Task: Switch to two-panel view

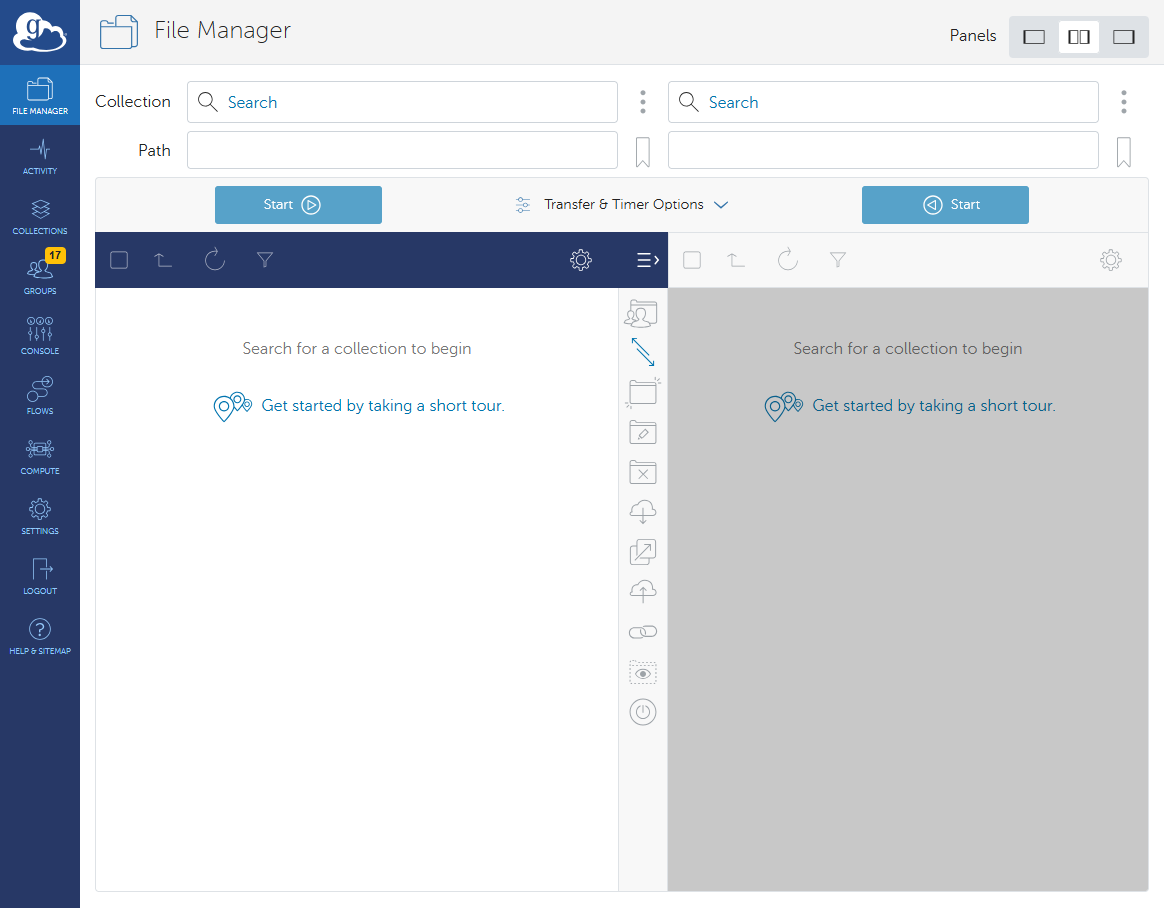Action: point(1079,37)
